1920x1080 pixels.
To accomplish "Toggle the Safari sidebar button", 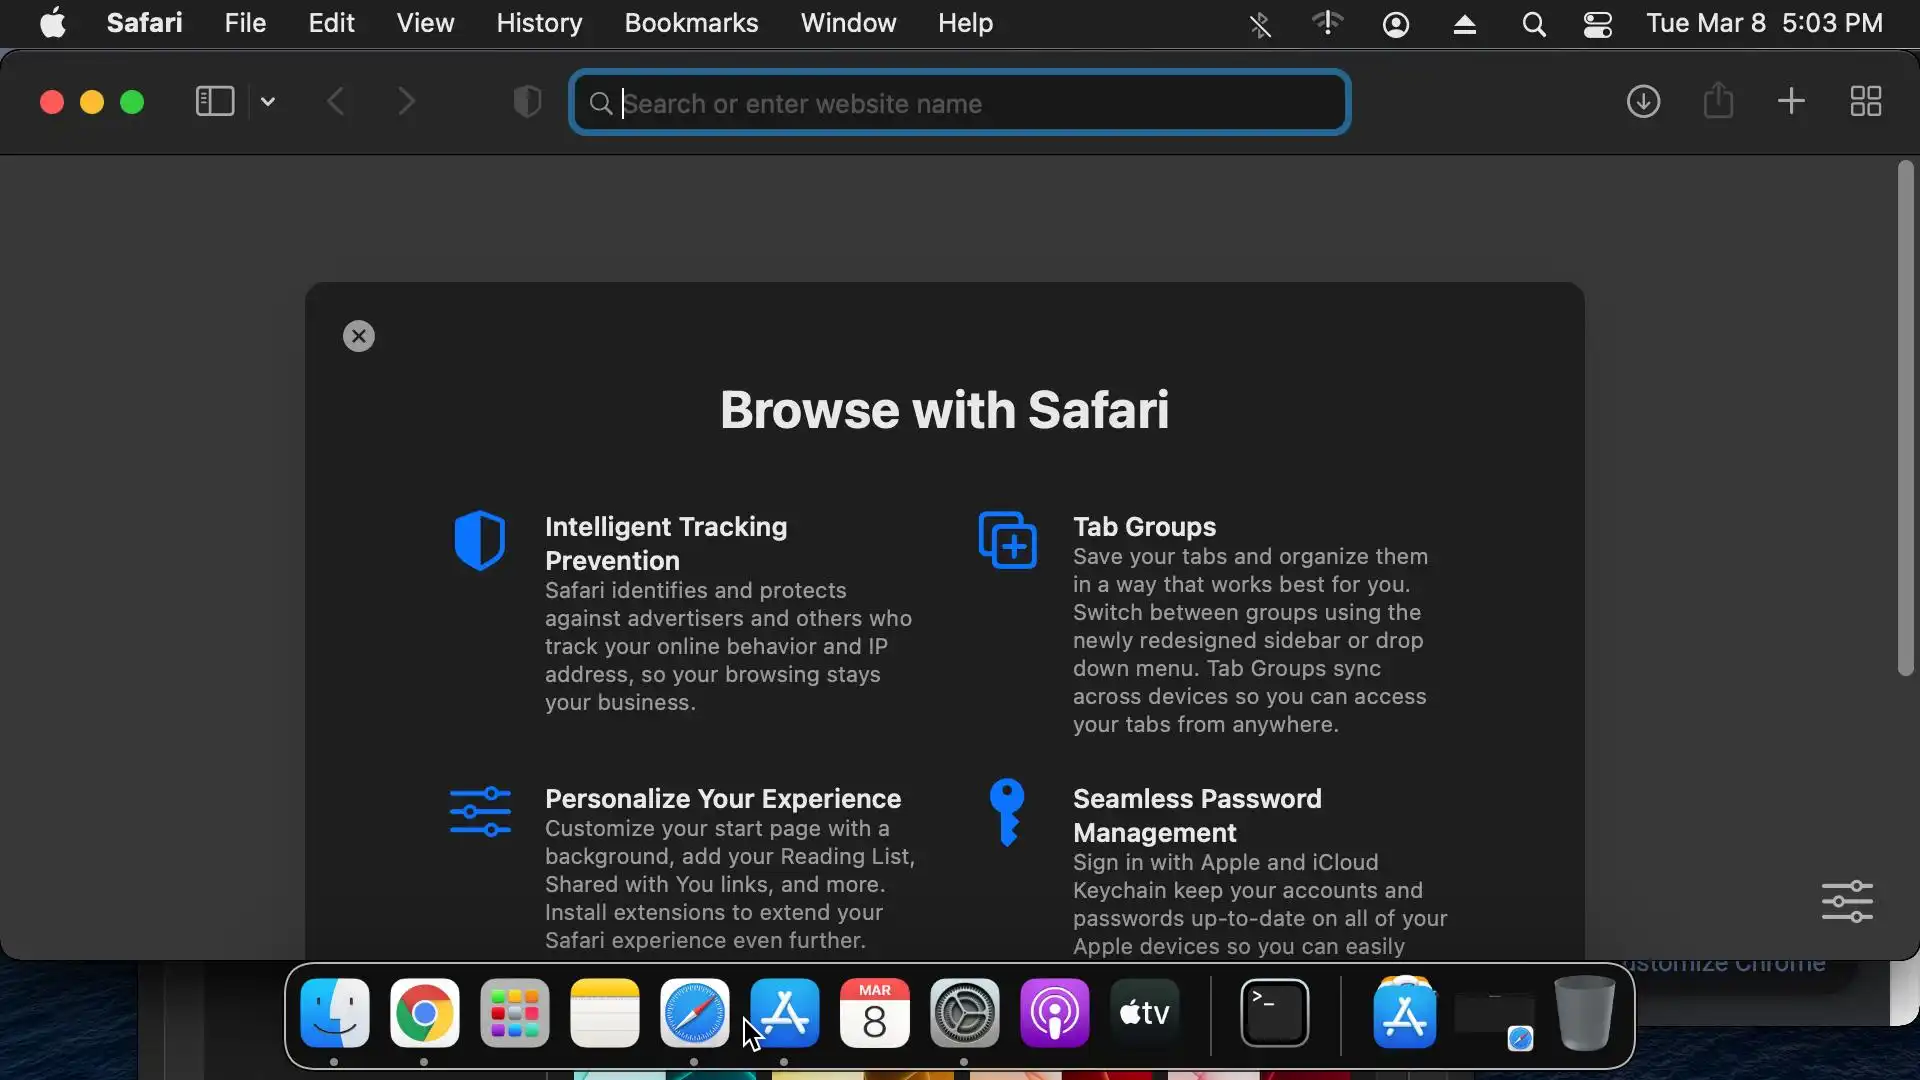I will (x=214, y=102).
